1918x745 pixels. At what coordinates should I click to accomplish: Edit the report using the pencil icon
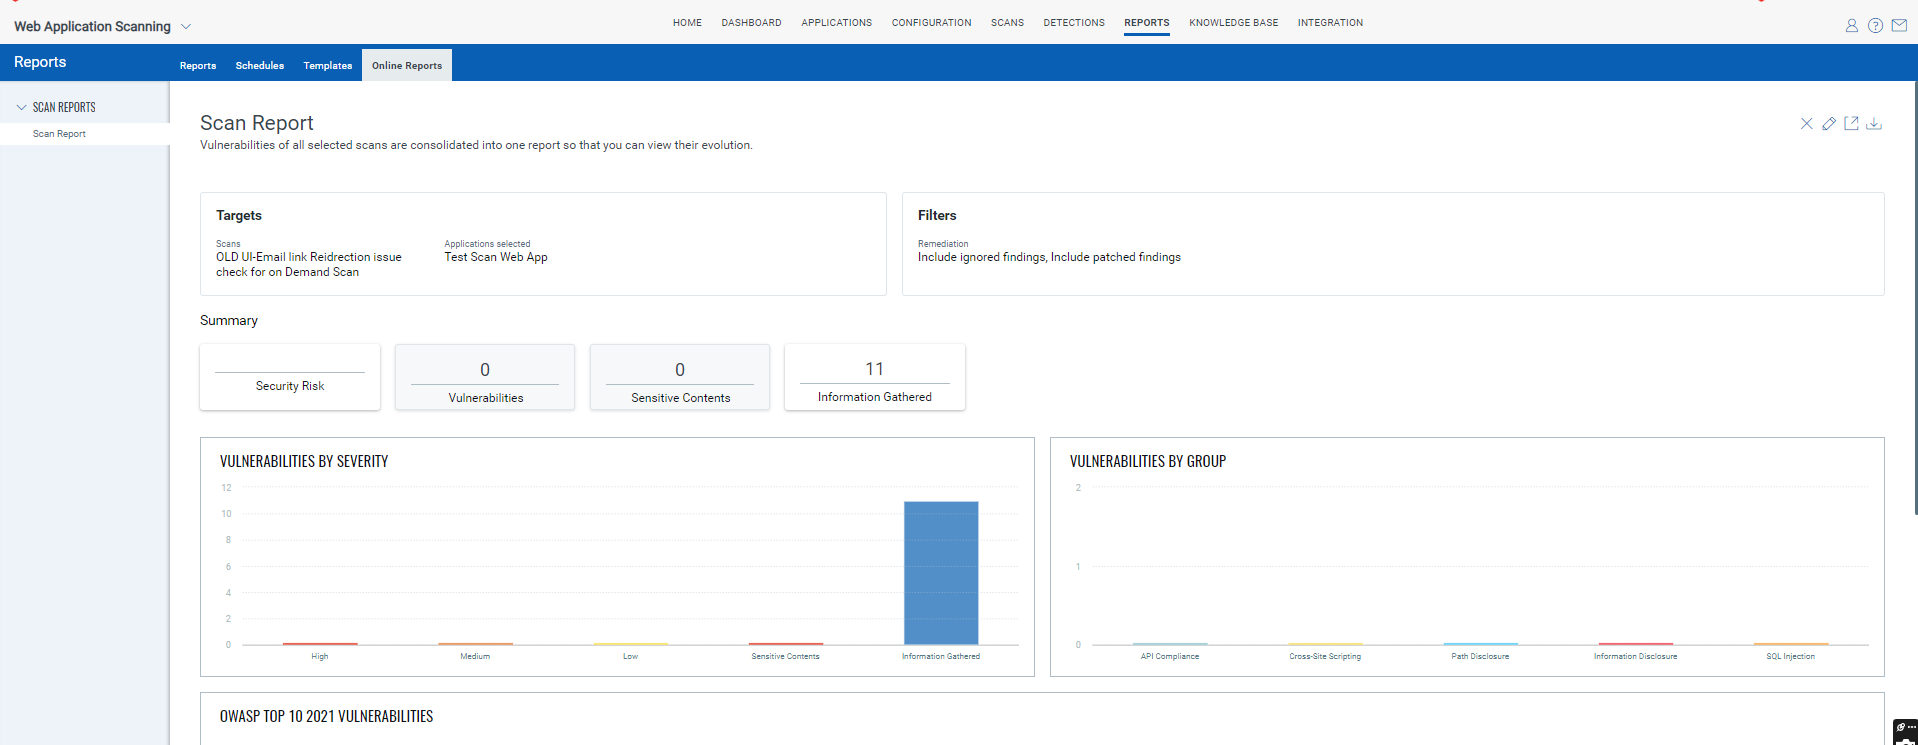point(1829,124)
